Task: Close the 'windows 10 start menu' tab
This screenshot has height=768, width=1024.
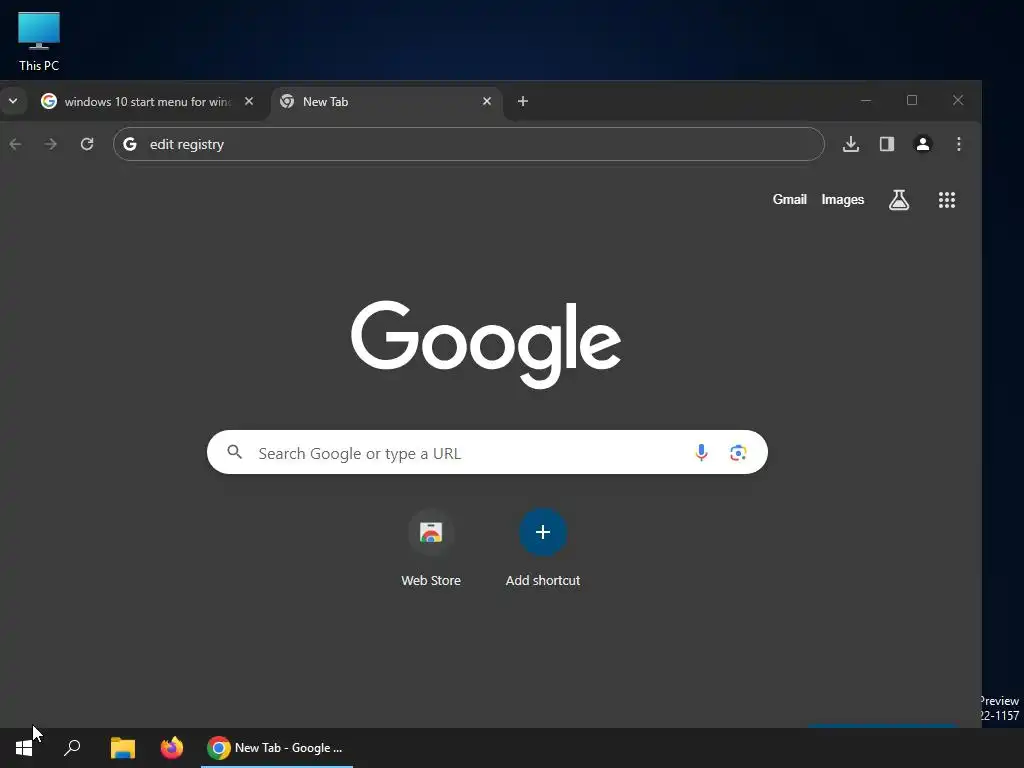Action: click(249, 101)
